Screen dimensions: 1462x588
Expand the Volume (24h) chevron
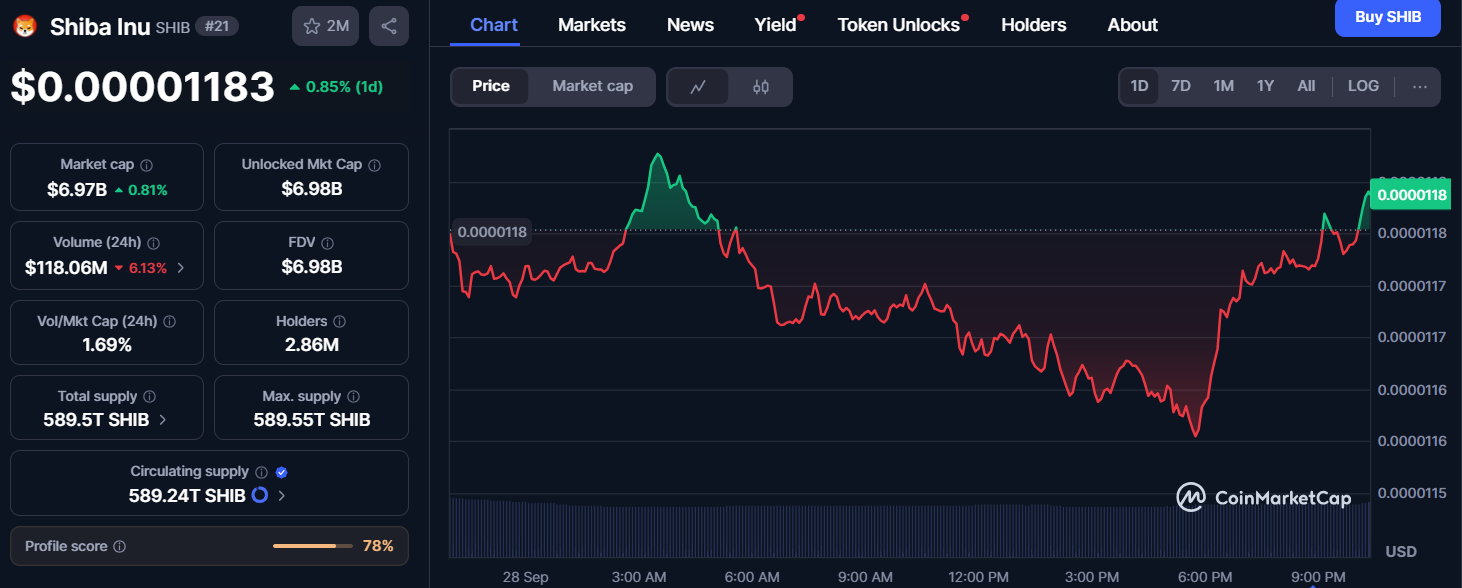[x=181, y=268]
